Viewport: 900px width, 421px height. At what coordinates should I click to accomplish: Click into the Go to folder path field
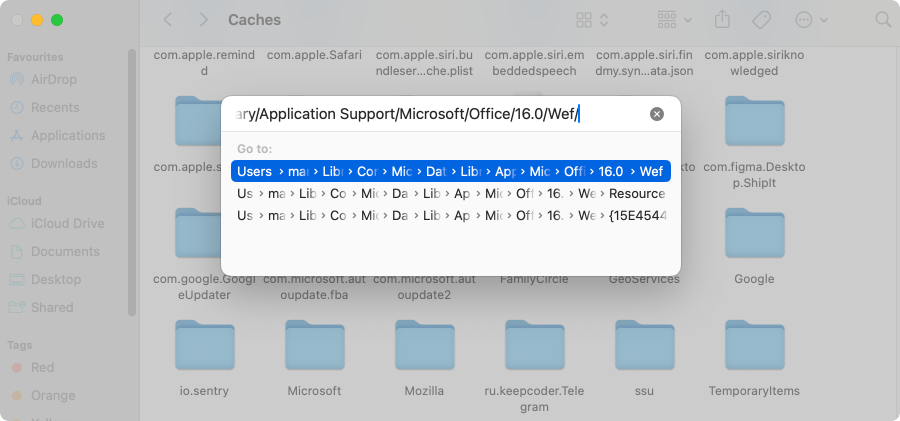click(x=439, y=114)
